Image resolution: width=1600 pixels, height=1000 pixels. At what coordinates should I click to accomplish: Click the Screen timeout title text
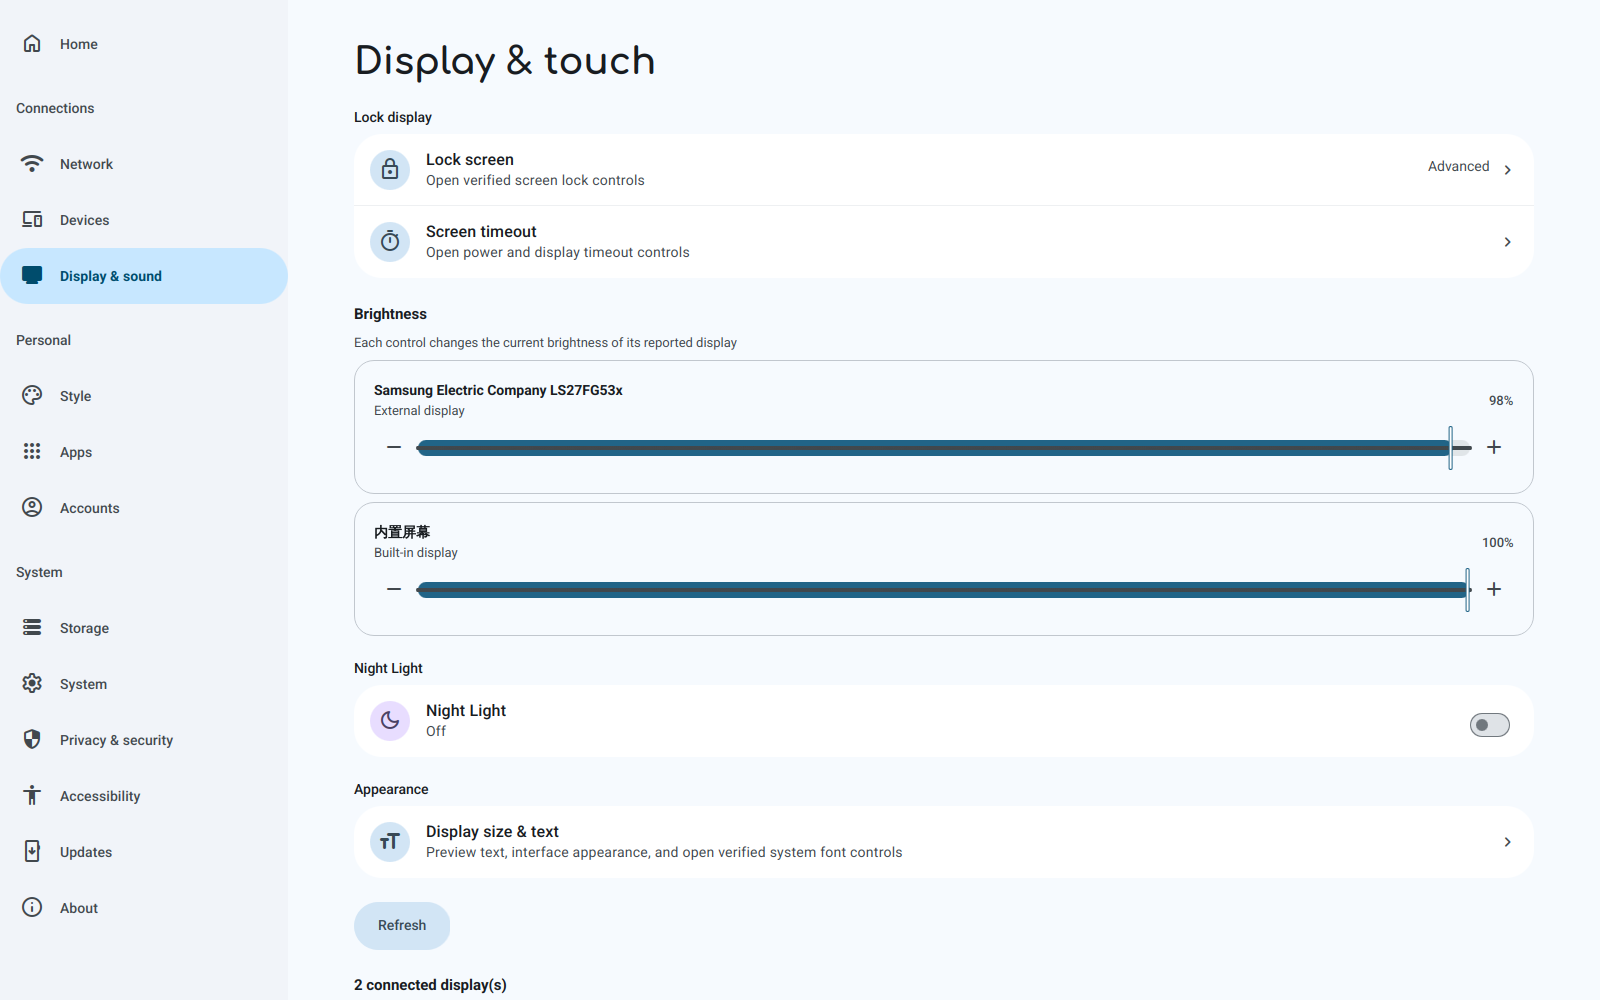coord(481,232)
